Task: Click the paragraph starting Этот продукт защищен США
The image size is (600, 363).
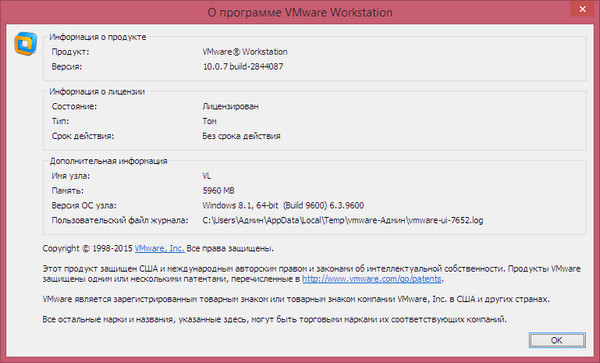Action: point(311,274)
